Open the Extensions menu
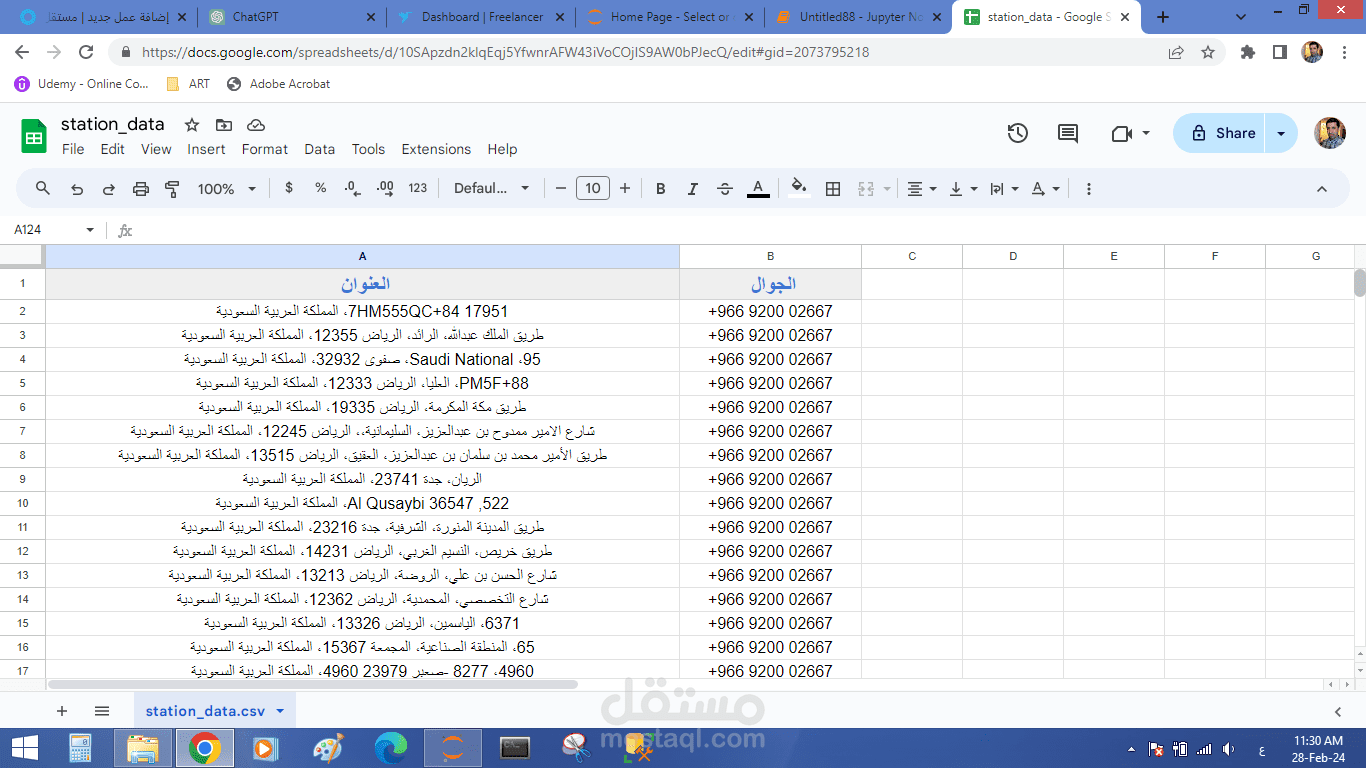The width and height of the screenshot is (1366, 768). click(436, 149)
